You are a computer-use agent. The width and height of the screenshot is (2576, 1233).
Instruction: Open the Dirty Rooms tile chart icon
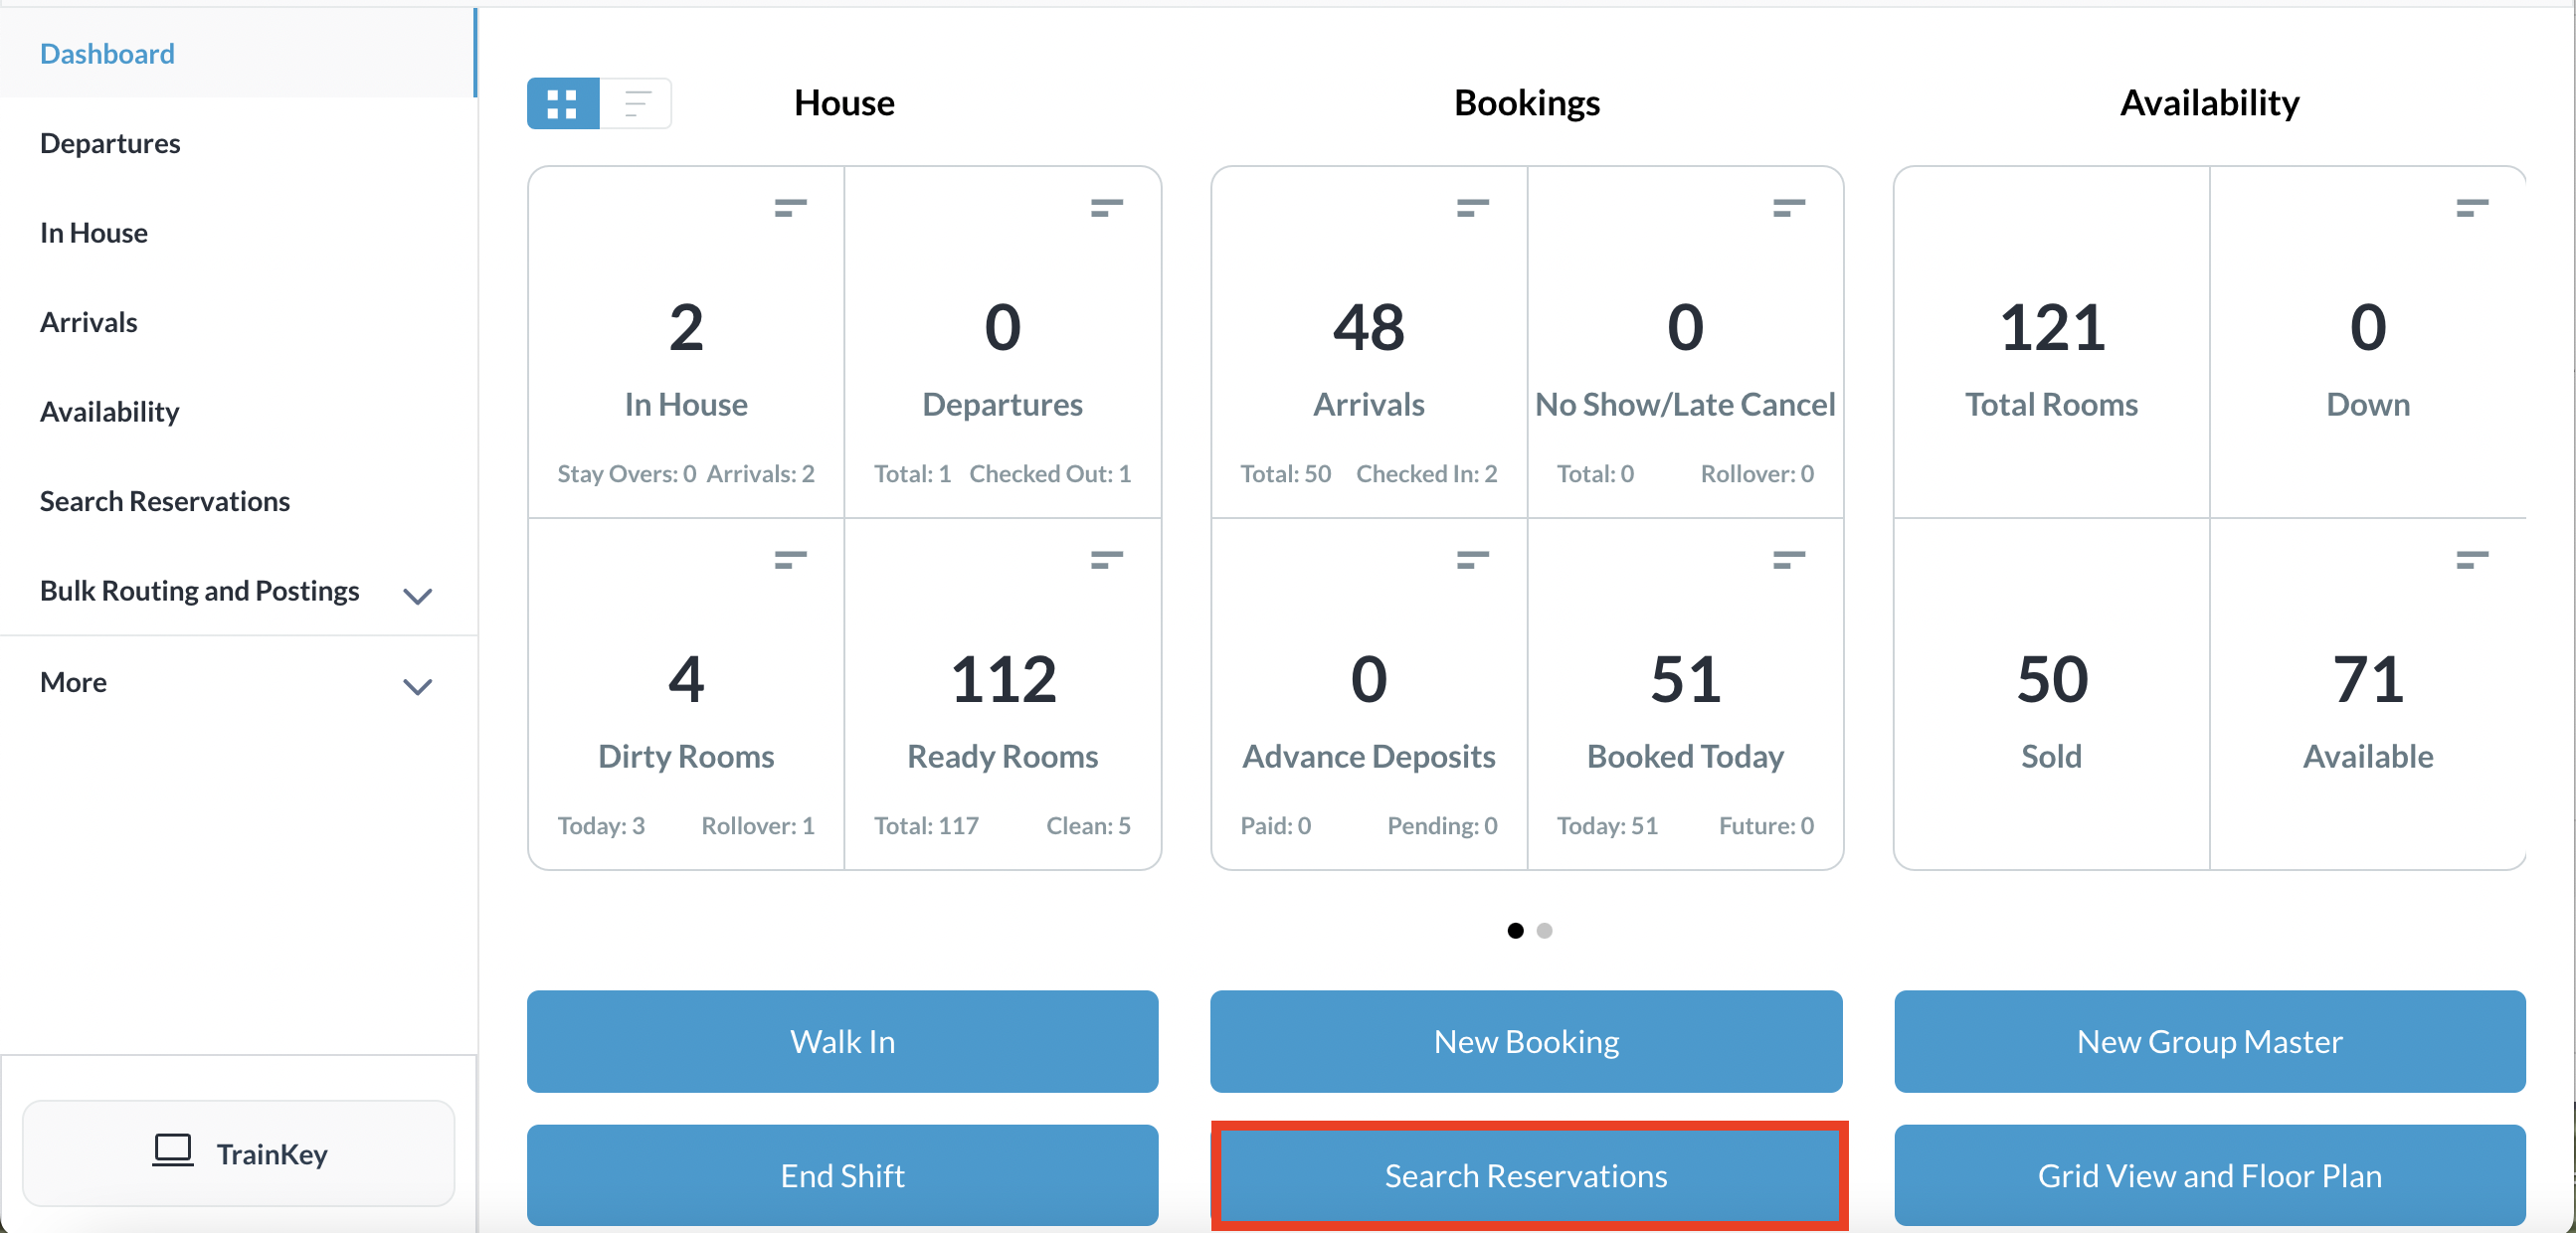789,560
